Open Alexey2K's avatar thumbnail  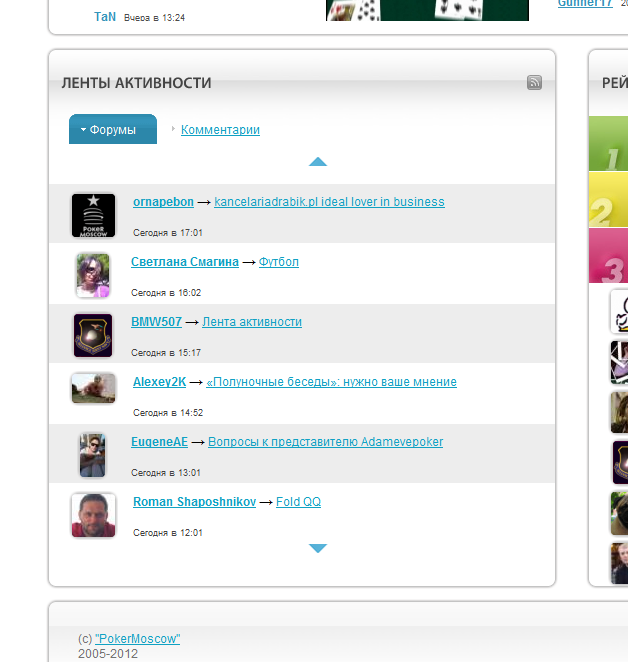[x=93, y=388]
